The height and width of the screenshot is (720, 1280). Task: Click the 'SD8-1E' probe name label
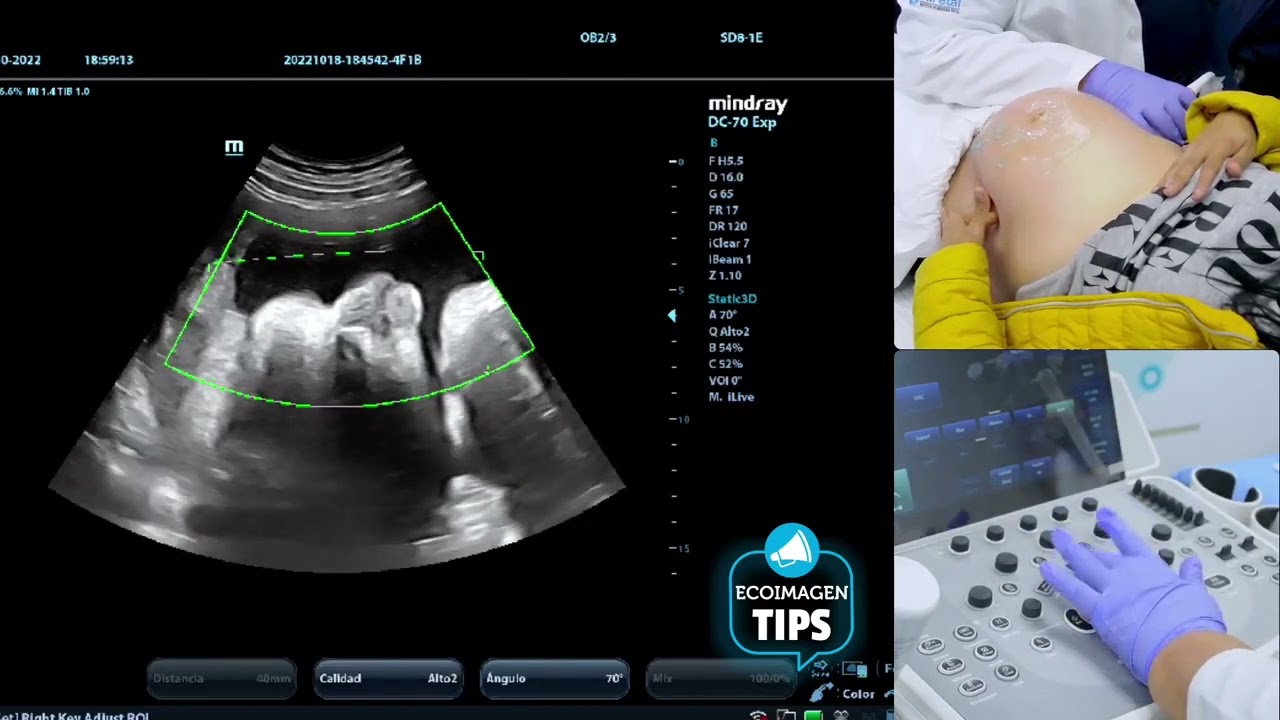pyautogui.click(x=741, y=38)
